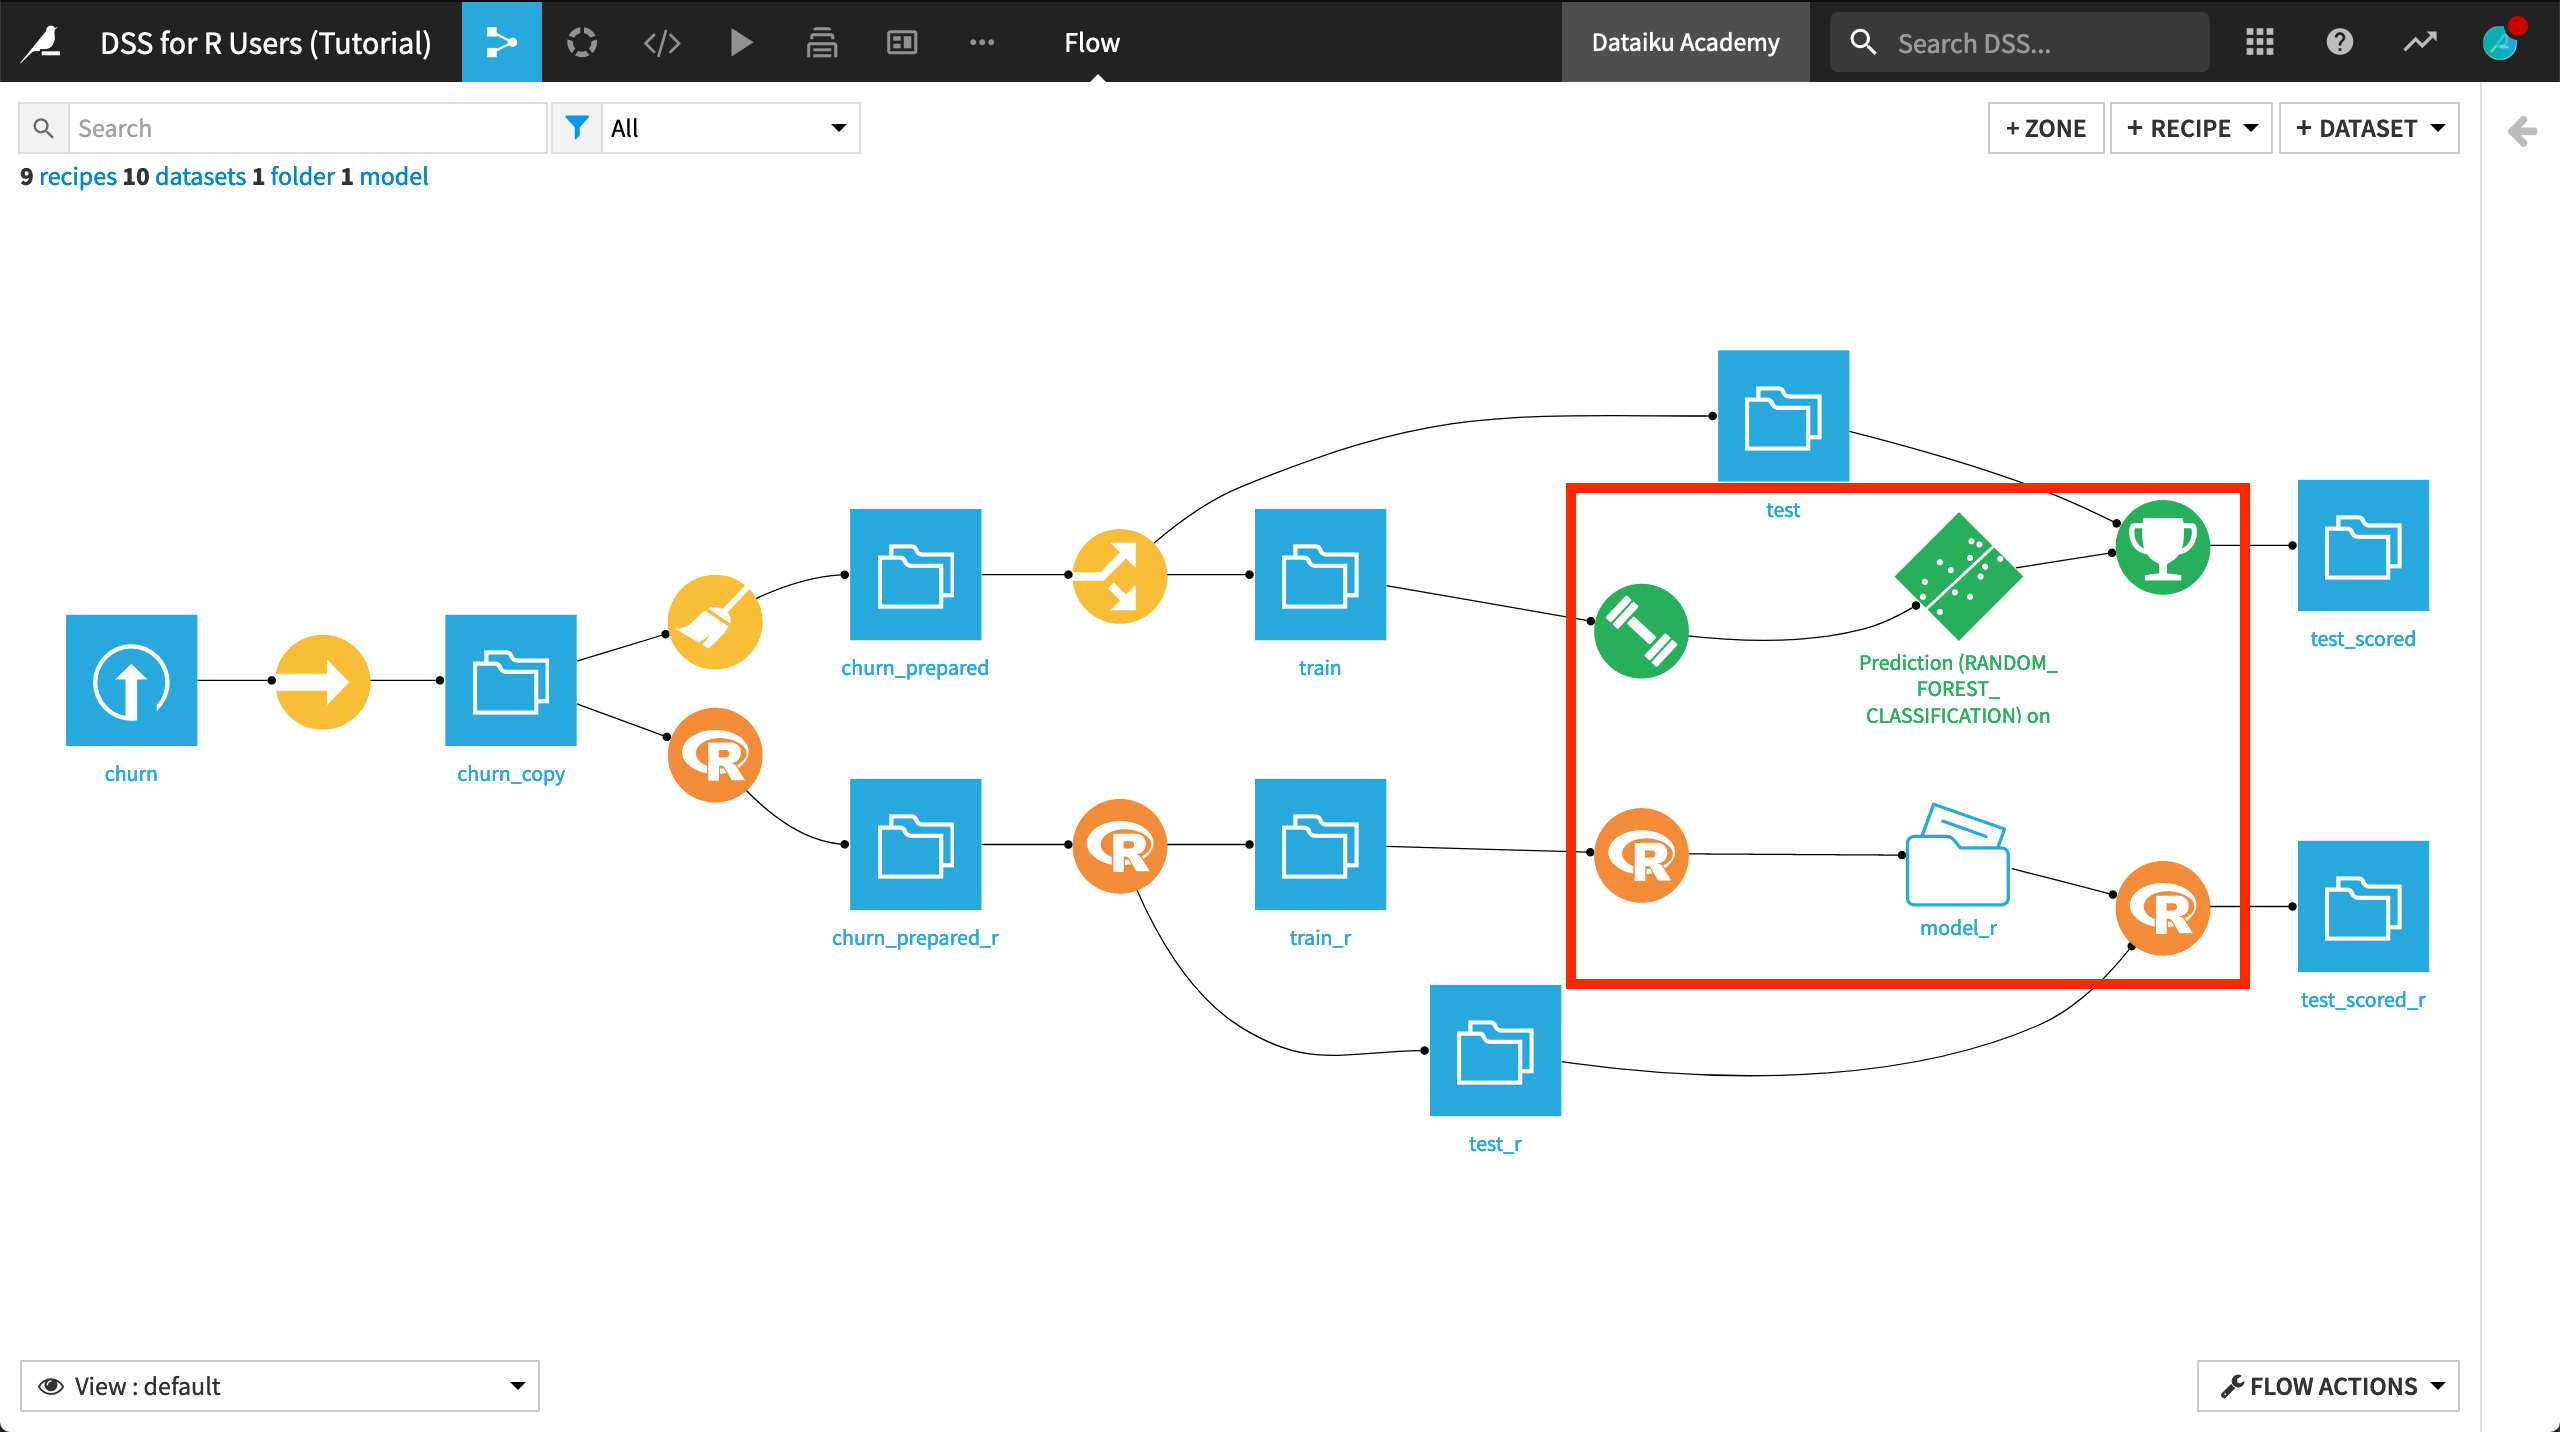Screen dimensions: 2560x1432
Task: Select the test_scored_r dataset node
Action: click(2363, 906)
